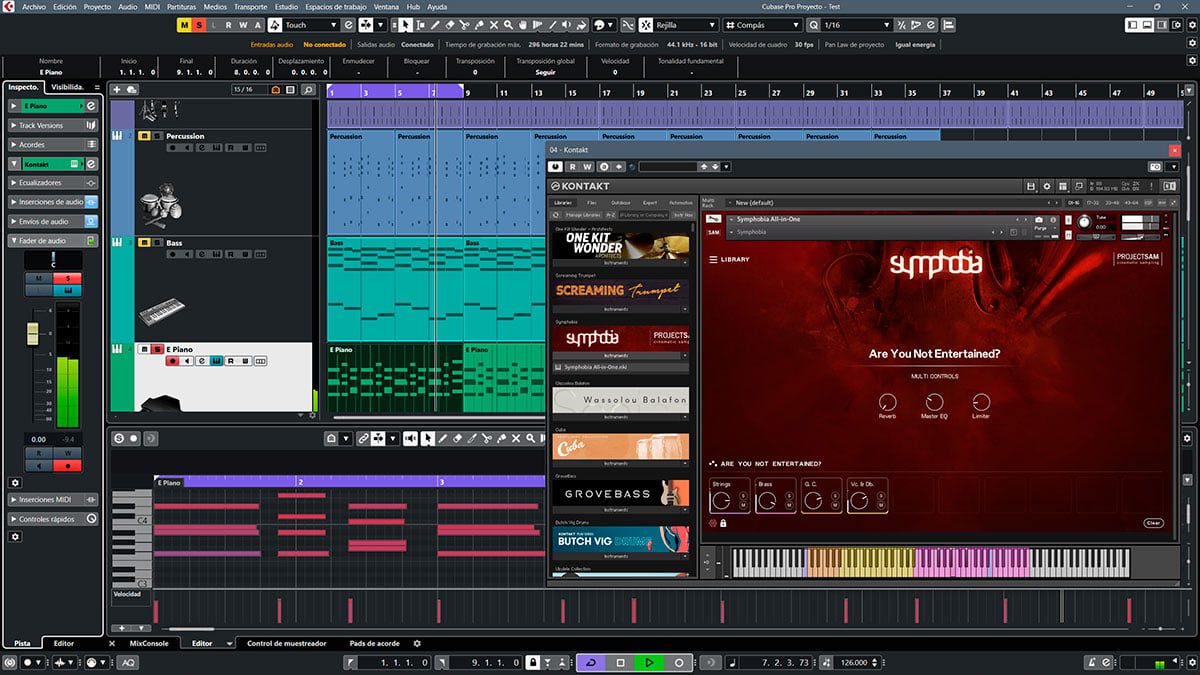Toggle global Solo S button in toolbar
The height and width of the screenshot is (675, 1200).
pyautogui.click(x=199, y=25)
